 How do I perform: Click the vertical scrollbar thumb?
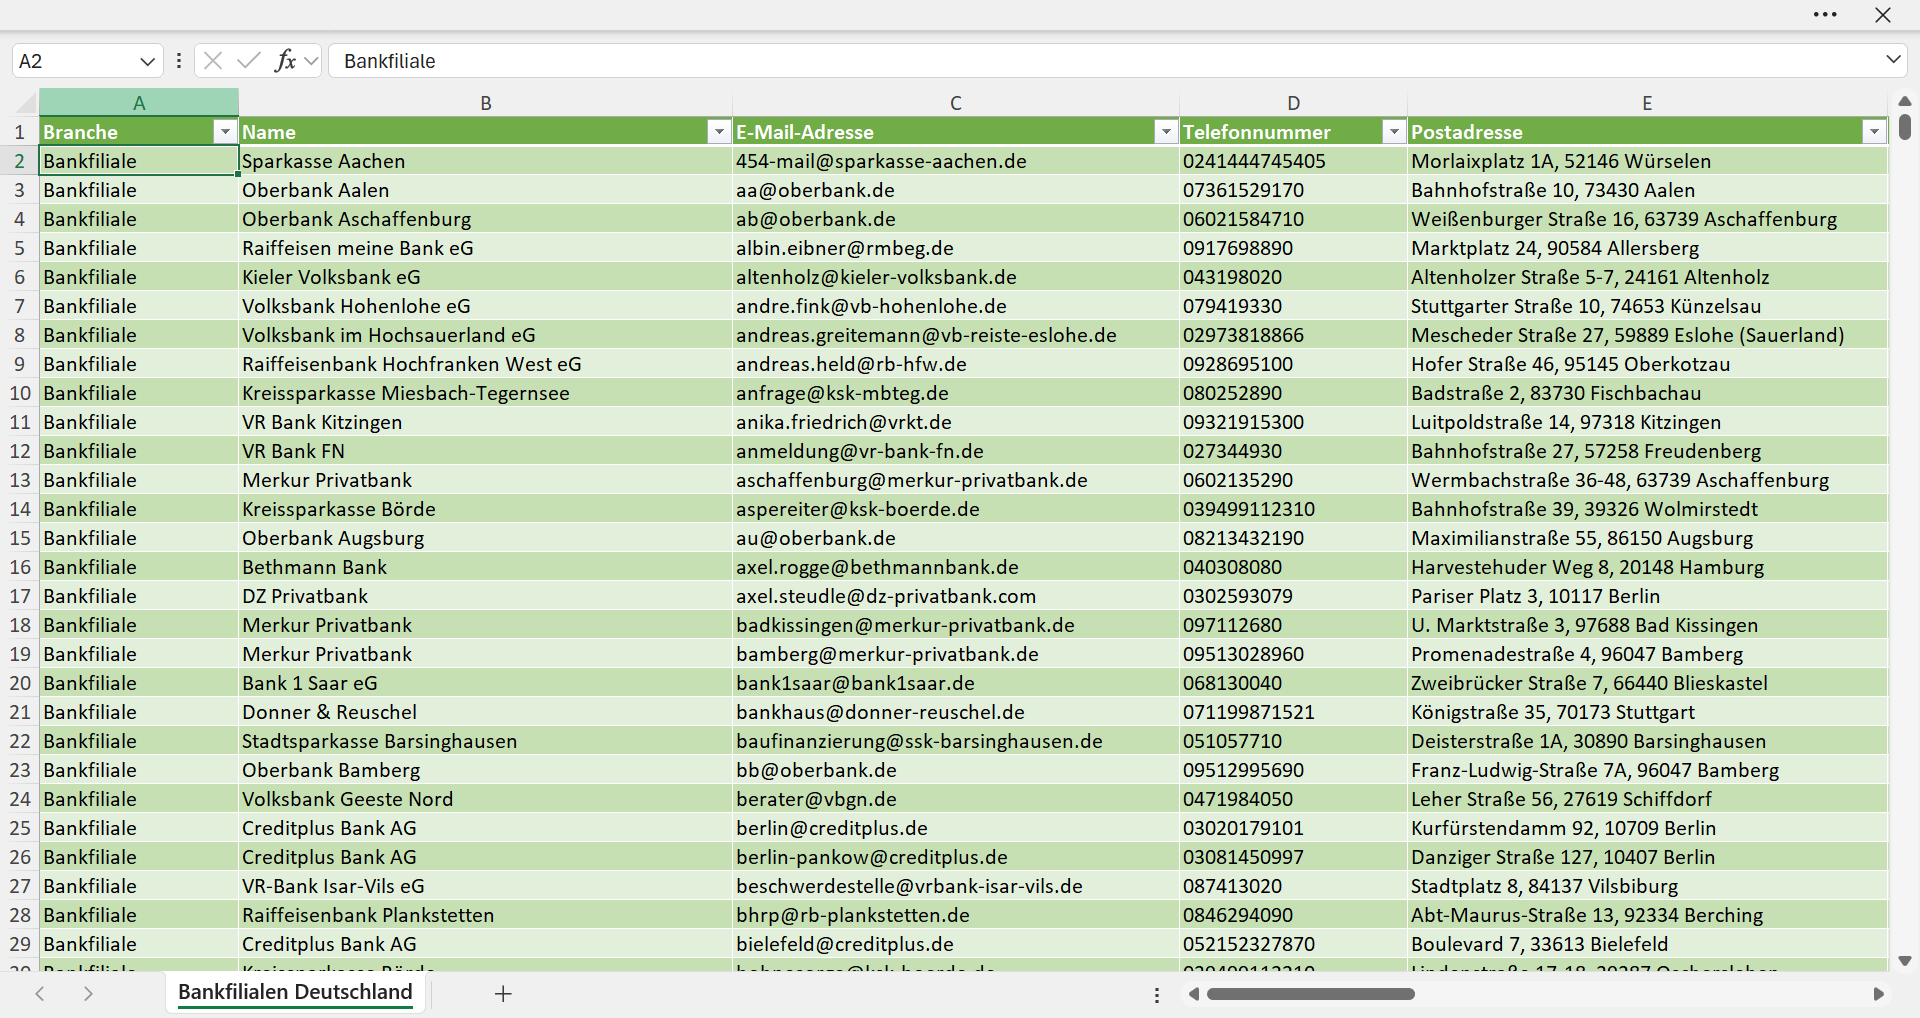1904,127
